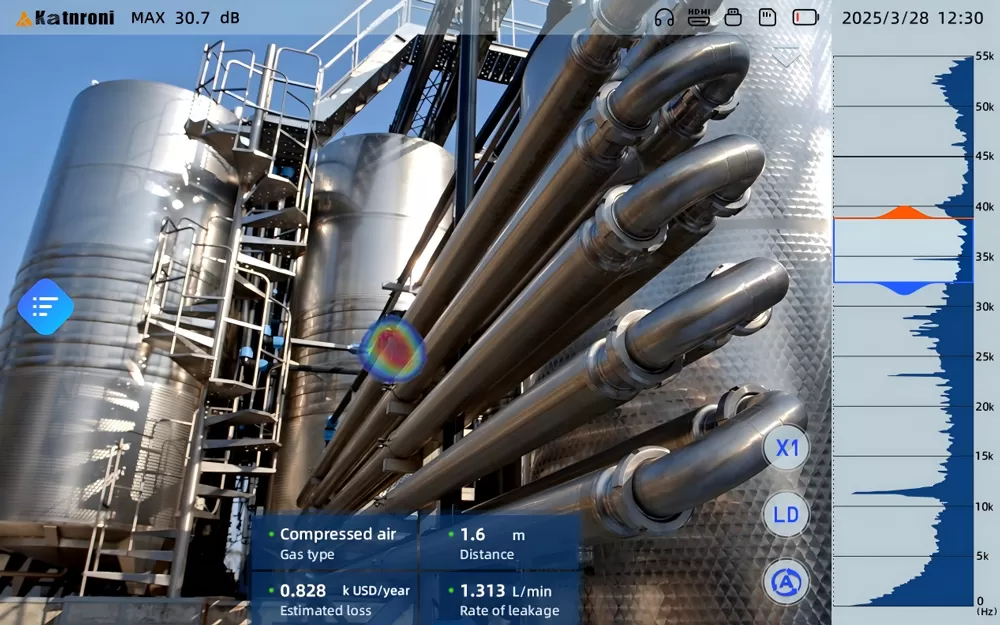Tap the HDMI output icon
The width and height of the screenshot is (1000, 625).
tap(699, 17)
